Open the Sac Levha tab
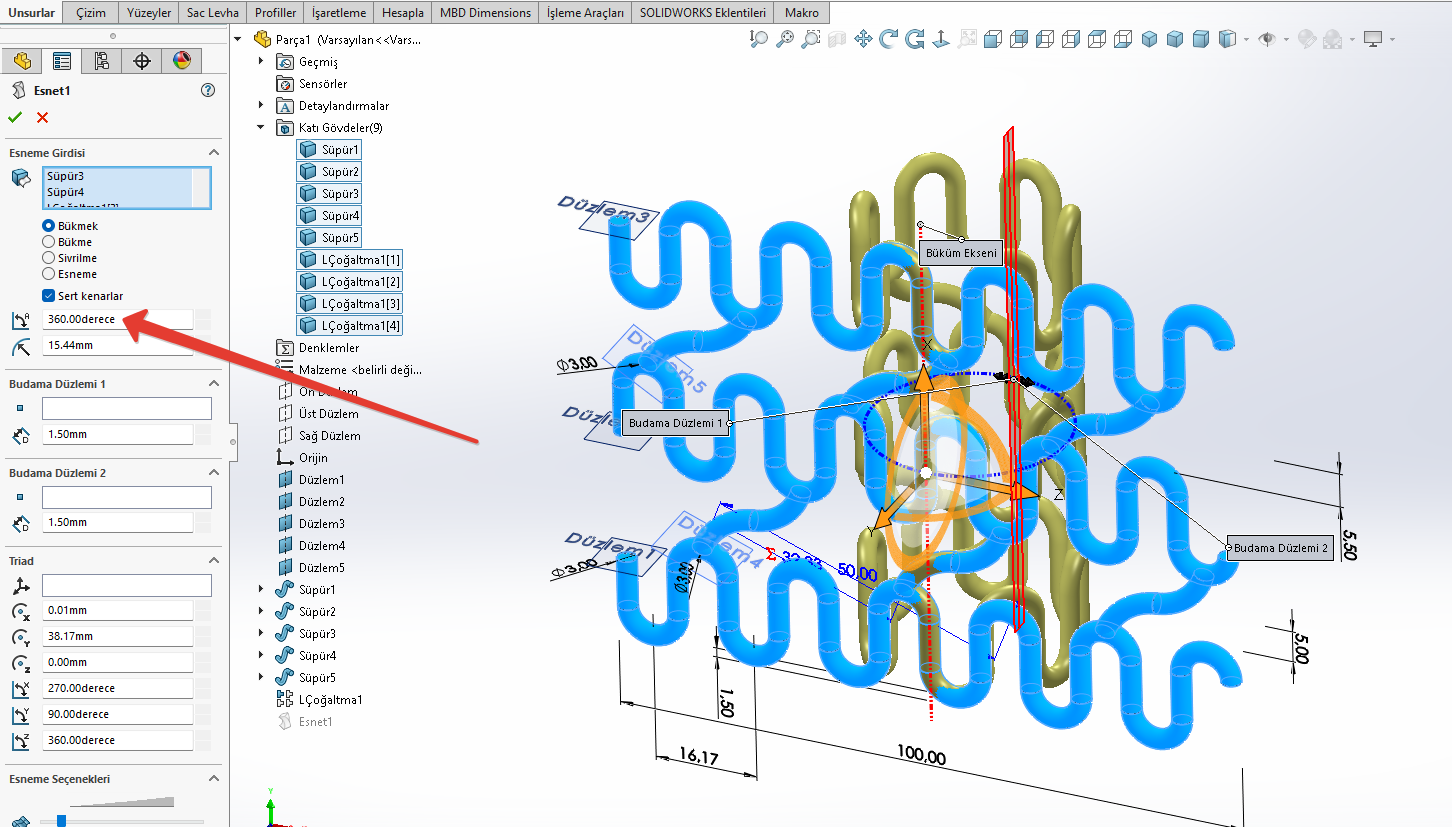1452x827 pixels. pyautogui.click(x=213, y=13)
